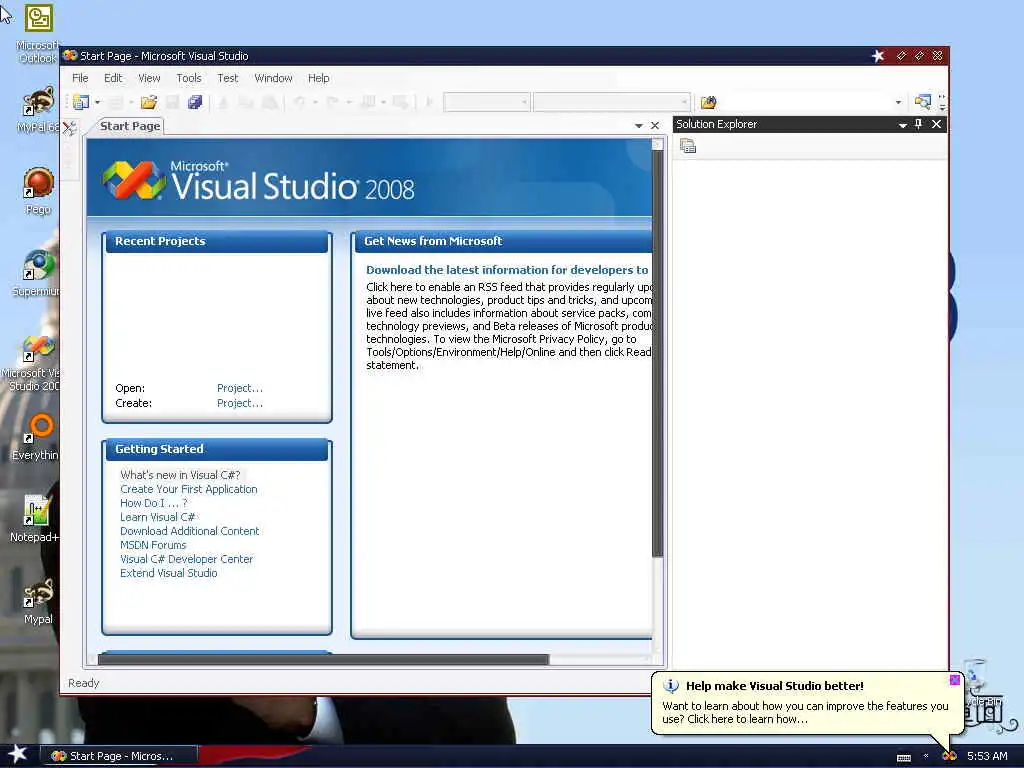
Task: Click the Recent Projects panel header
Action: click(x=216, y=241)
